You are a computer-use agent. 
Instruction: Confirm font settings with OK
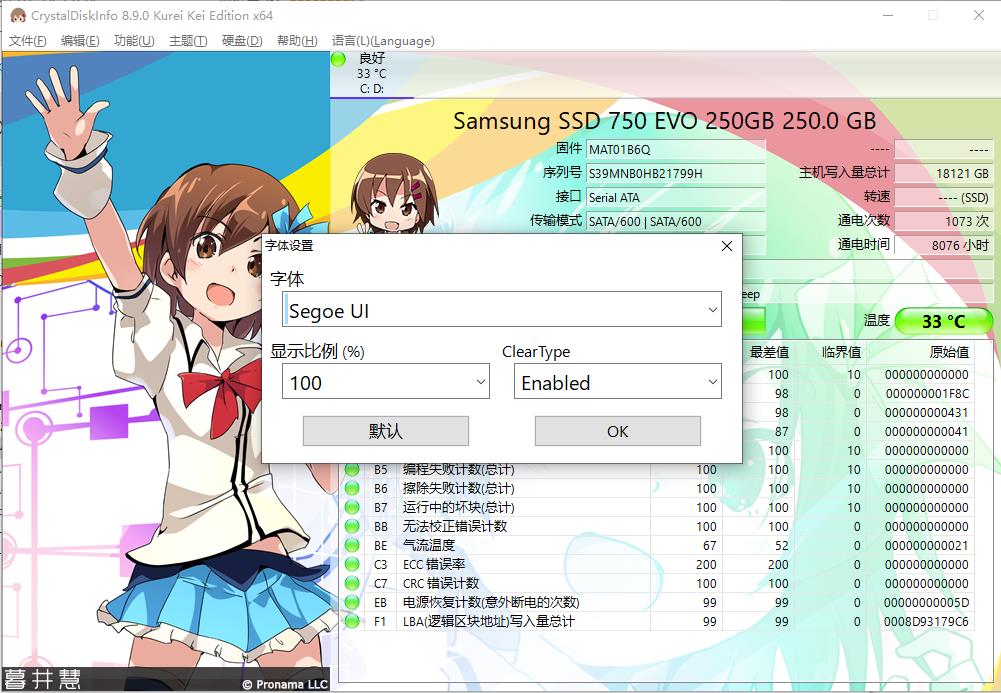pos(617,431)
